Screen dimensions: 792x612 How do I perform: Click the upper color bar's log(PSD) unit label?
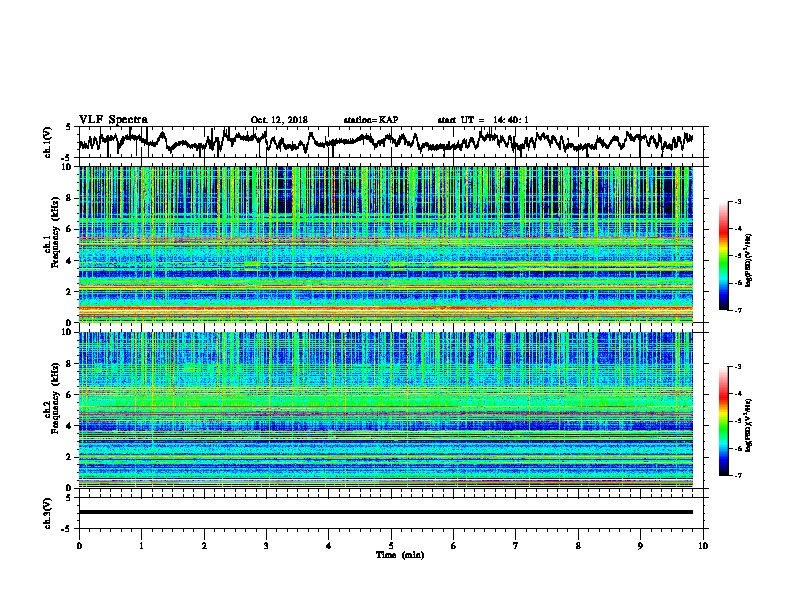(x=749, y=260)
